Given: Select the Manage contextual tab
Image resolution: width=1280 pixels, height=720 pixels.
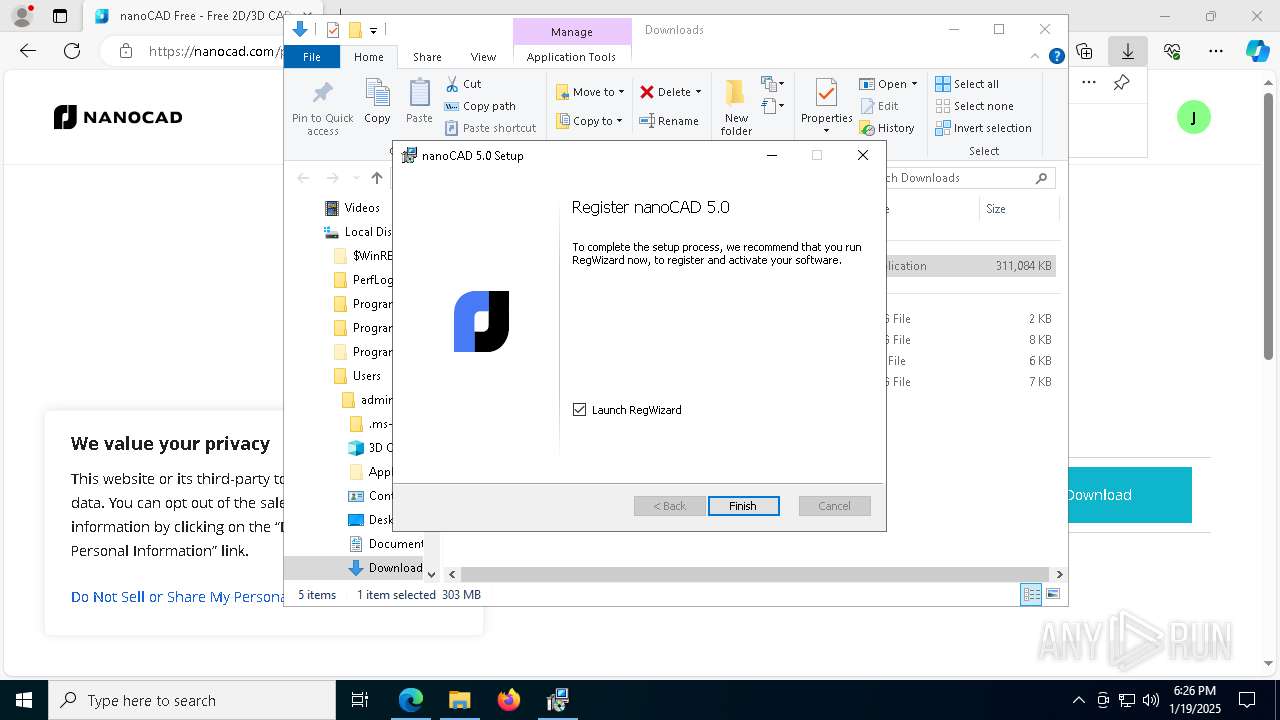Looking at the screenshot, I should point(572,32).
